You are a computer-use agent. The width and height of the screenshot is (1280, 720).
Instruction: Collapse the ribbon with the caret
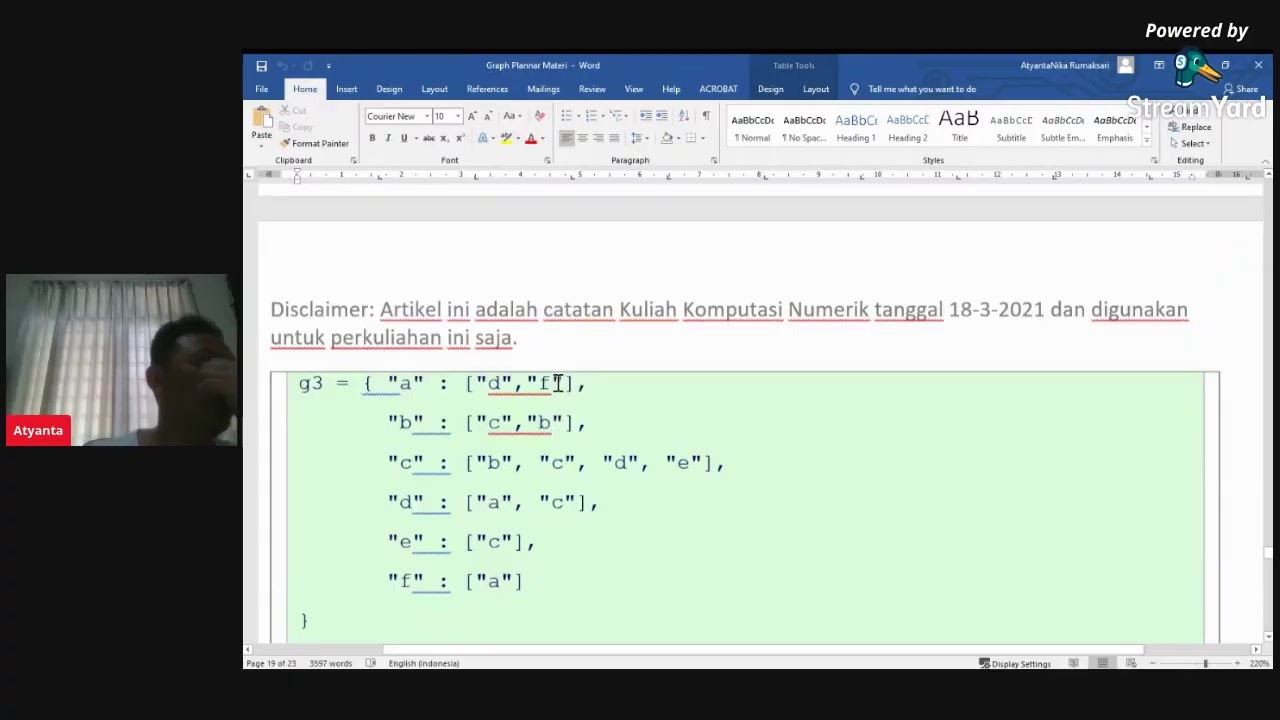[1265, 161]
